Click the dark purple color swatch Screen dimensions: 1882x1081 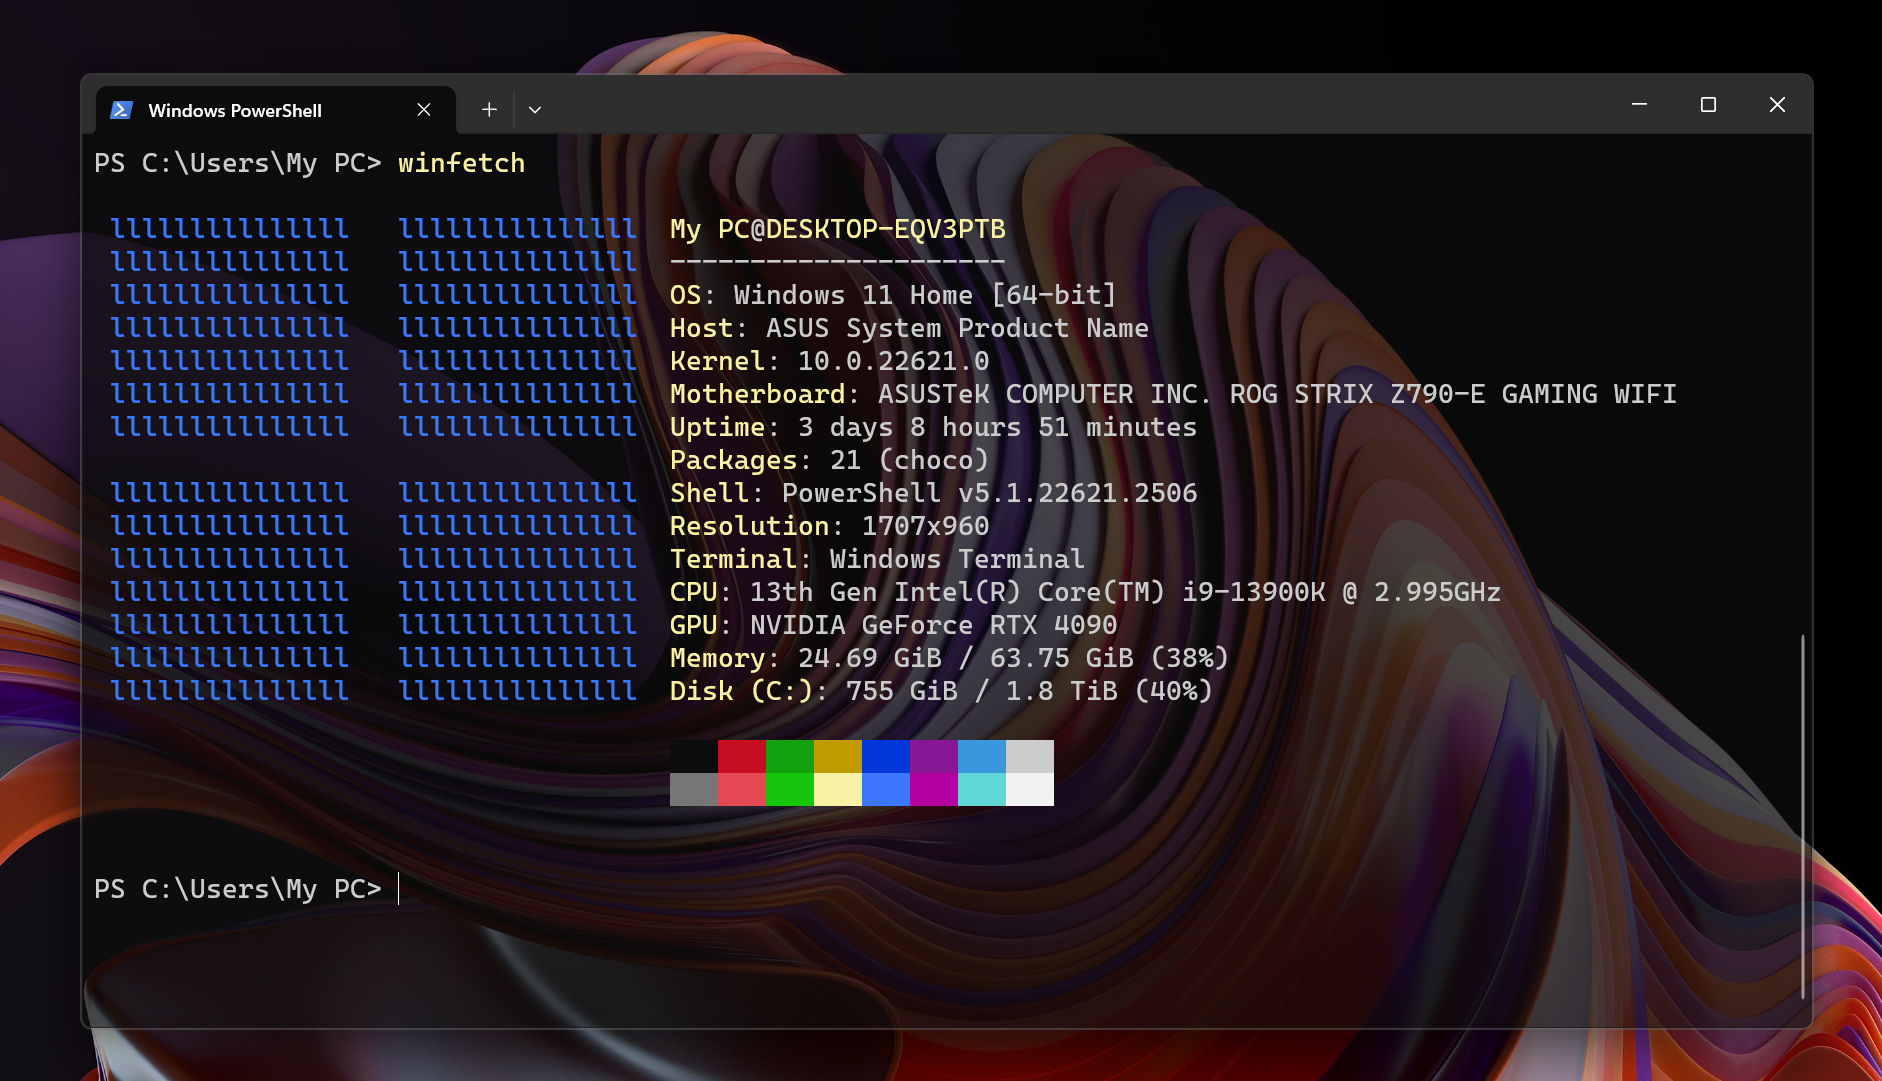[x=934, y=756]
